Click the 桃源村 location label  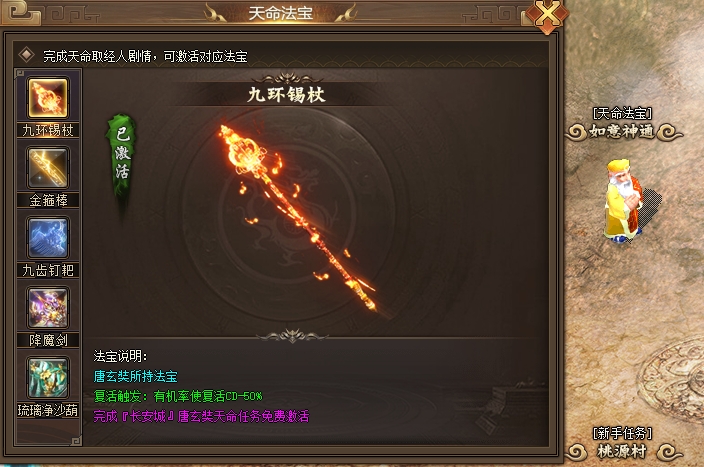click(623, 451)
